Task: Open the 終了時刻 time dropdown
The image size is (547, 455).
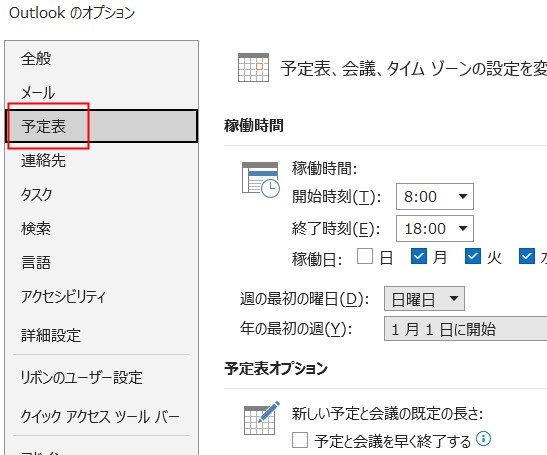Action: click(x=435, y=229)
